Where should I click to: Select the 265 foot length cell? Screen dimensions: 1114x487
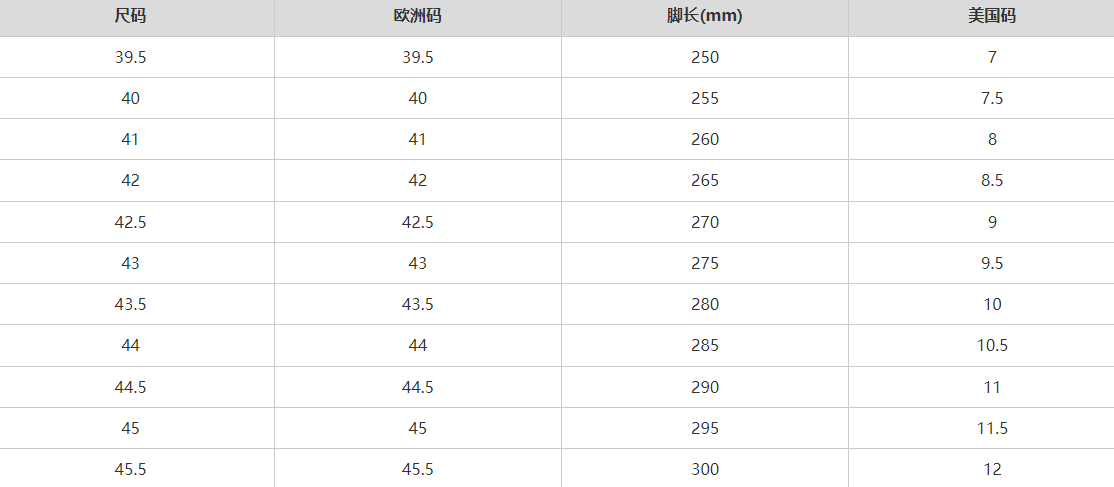704,180
